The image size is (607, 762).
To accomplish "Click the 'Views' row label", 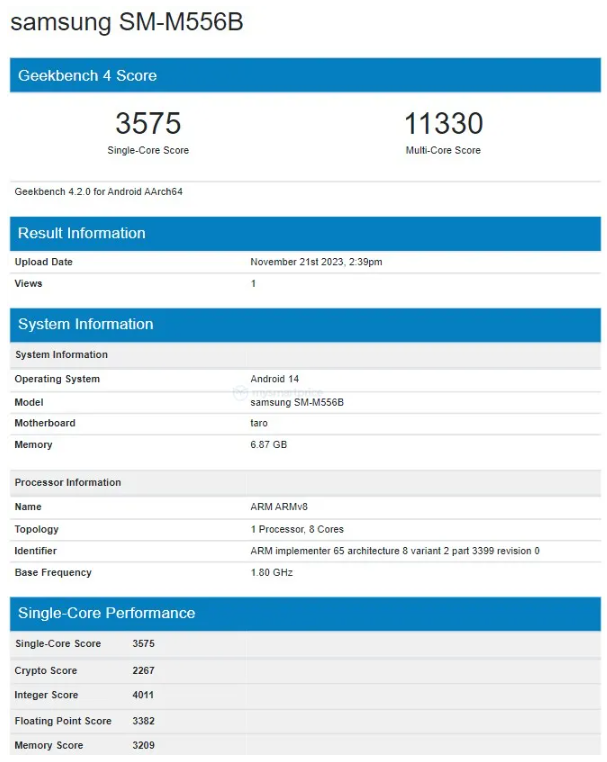I will click(x=28, y=283).
